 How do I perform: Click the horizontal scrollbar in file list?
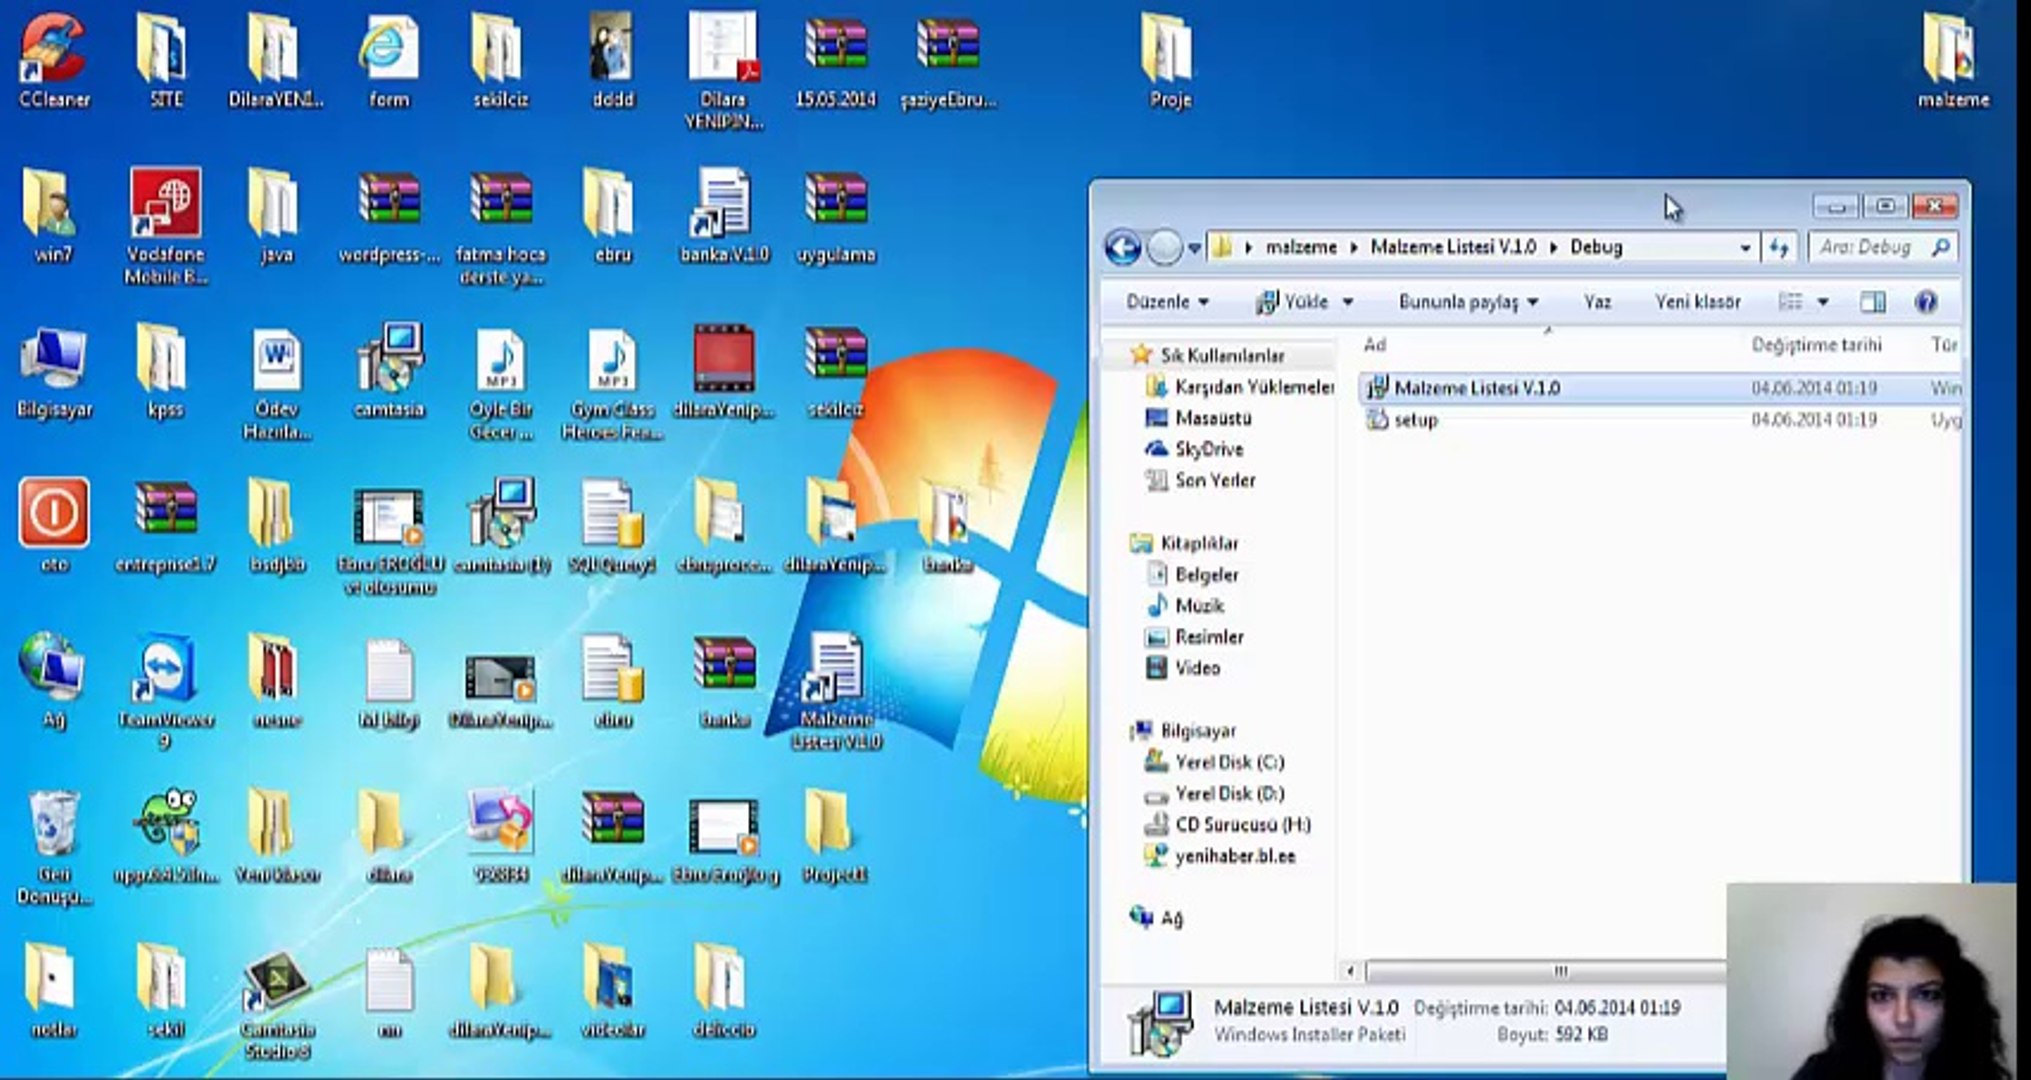click(x=1546, y=971)
